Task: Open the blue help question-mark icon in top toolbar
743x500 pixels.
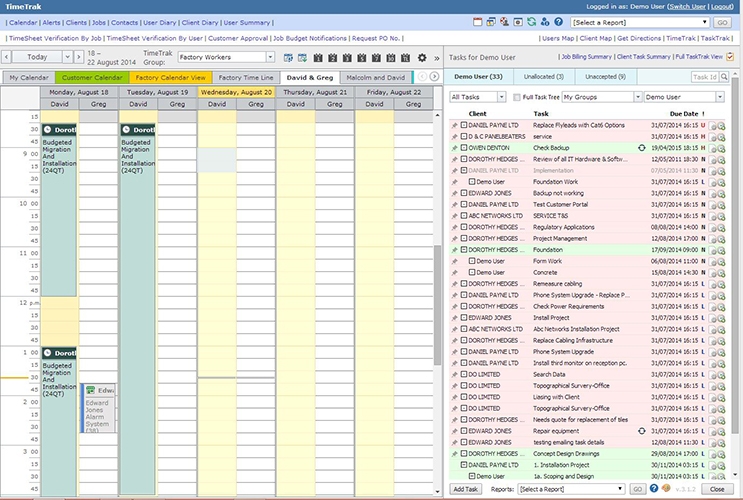Action: click(x=559, y=22)
